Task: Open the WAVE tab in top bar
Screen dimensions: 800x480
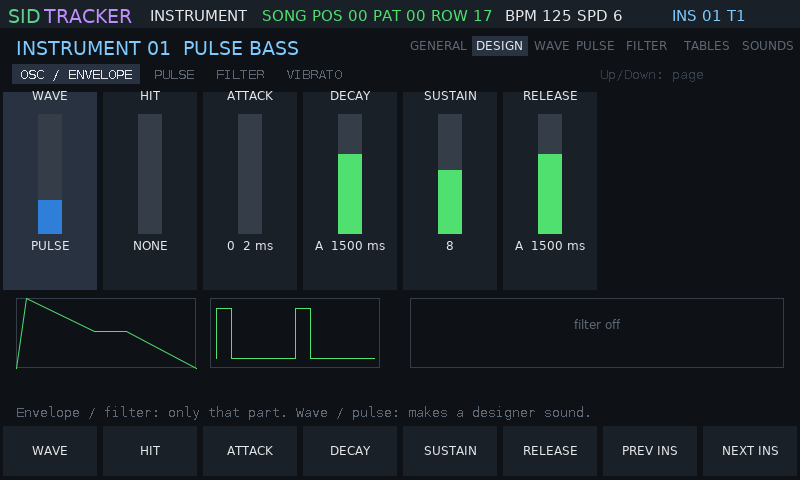Action: (x=552, y=46)
